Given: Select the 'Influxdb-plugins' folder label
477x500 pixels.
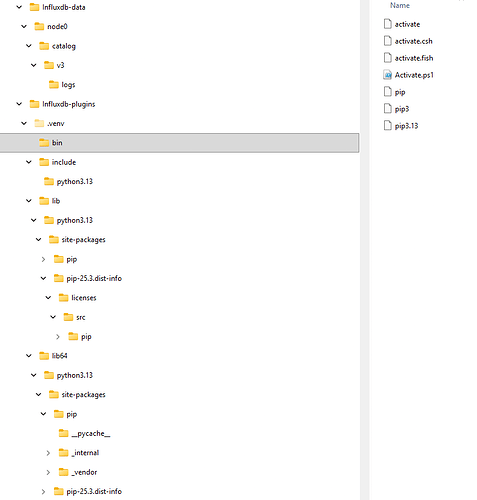Looking at the screenshot, I should (69, 104).
